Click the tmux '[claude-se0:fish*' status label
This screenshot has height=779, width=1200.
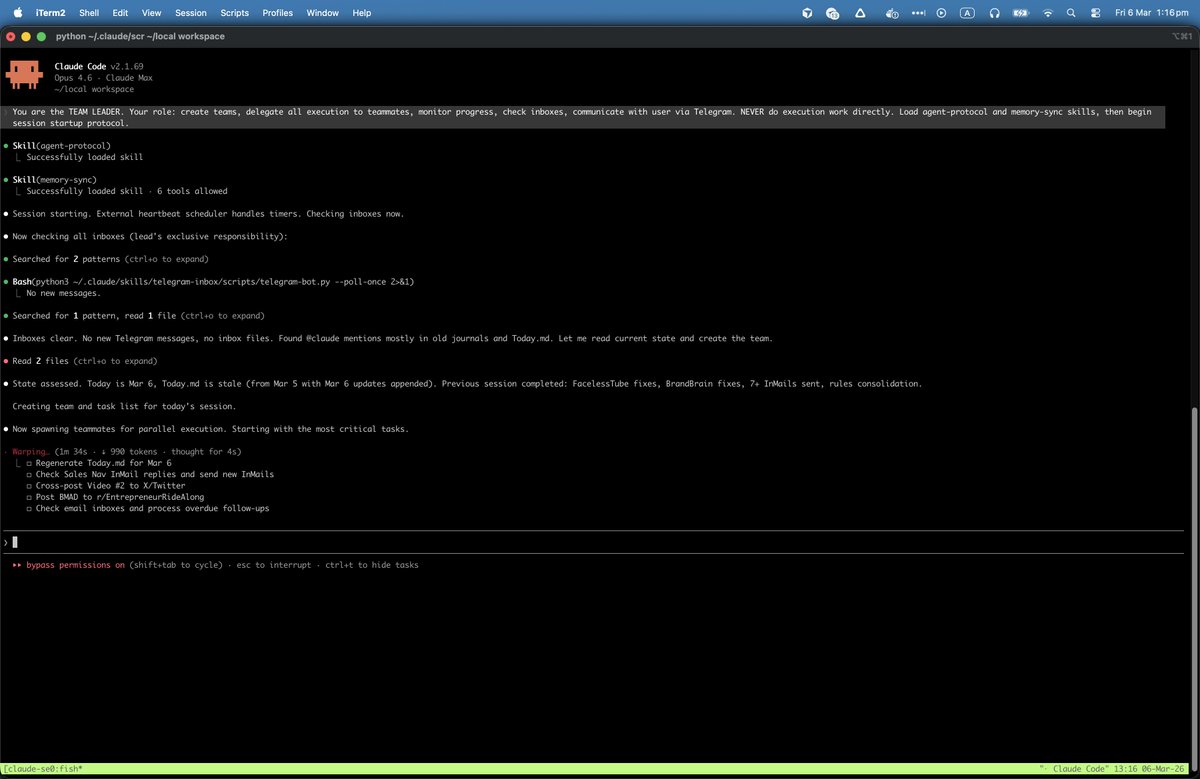(x=43, y=769)
